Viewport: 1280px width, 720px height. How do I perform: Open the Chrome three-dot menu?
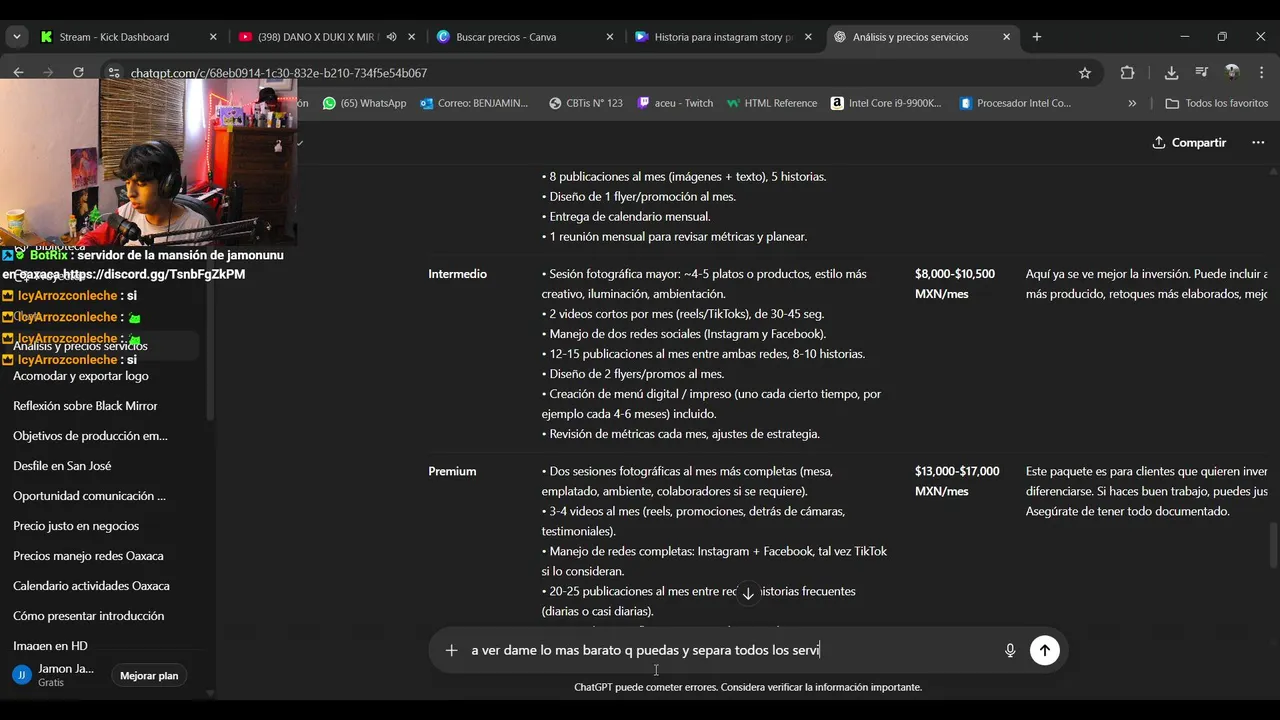[x=1262, y=73]
